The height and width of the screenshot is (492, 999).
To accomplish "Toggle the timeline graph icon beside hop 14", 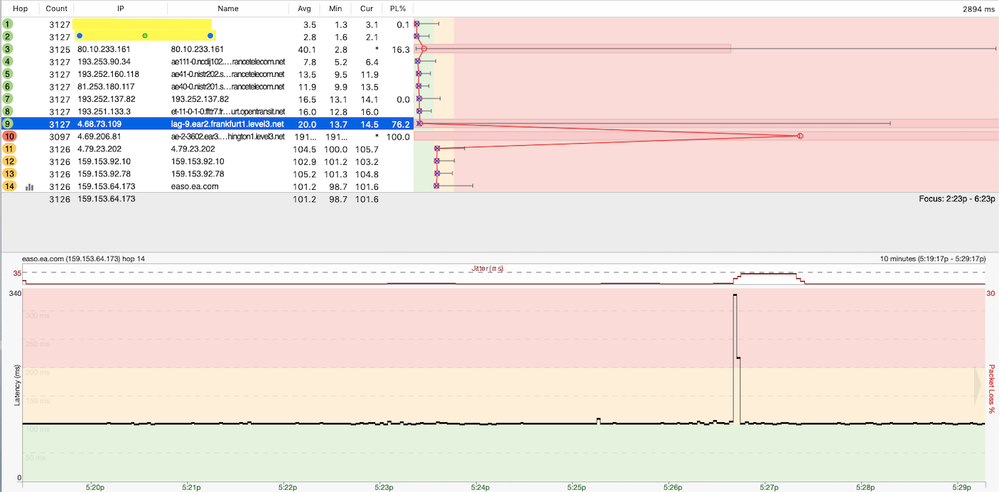I will tap(29, 186).
